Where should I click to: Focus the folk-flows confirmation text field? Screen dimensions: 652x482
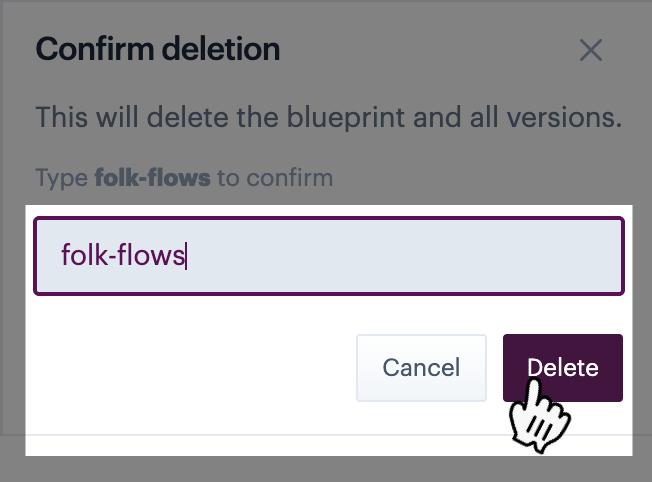pyautogui.click(x=329, y=256)
